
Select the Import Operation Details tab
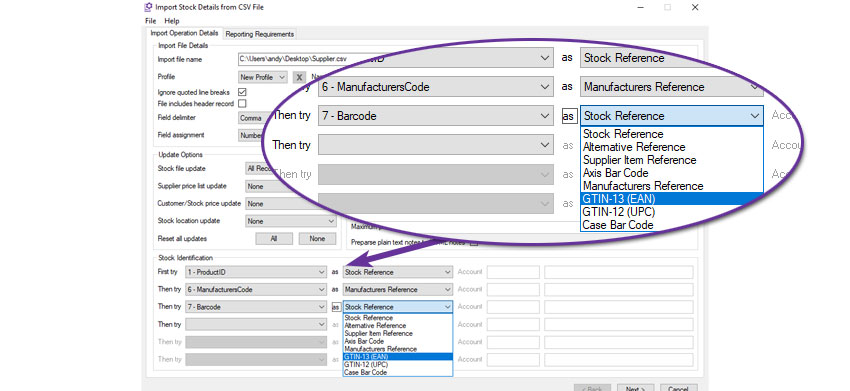(x=184, y=33)
